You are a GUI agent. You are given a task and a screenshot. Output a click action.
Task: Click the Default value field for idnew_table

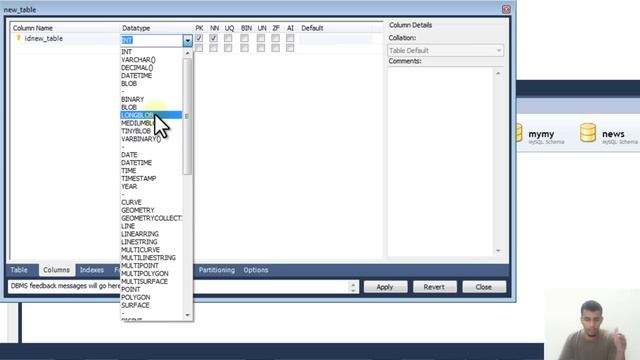(336, 39)
